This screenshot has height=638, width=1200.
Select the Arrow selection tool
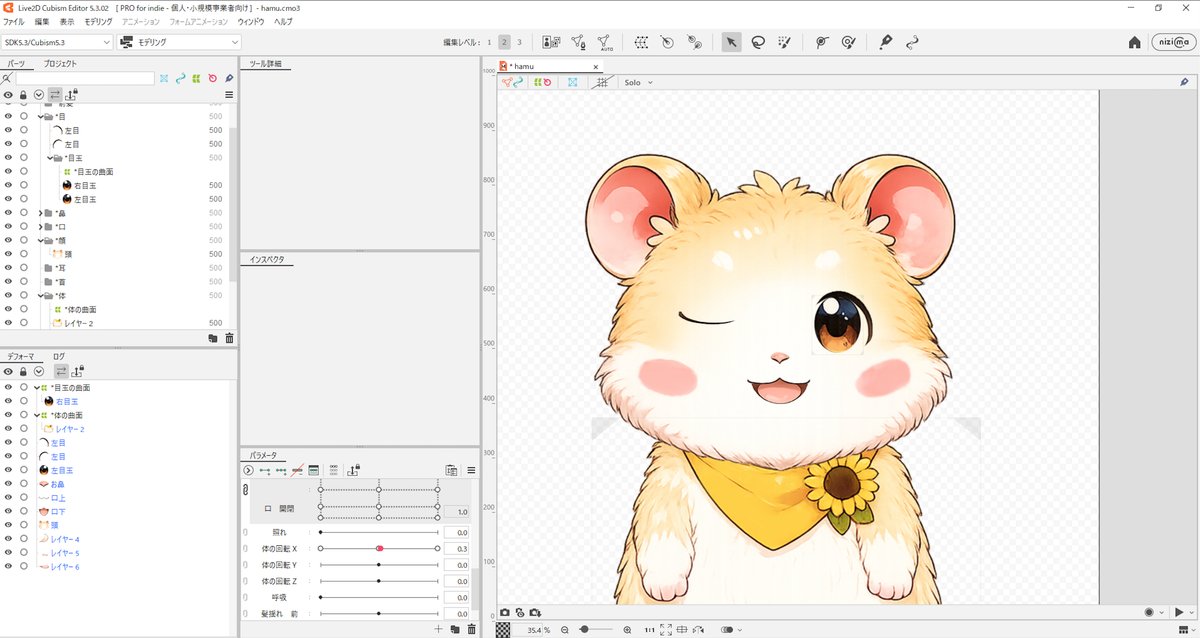pos(731,42)
